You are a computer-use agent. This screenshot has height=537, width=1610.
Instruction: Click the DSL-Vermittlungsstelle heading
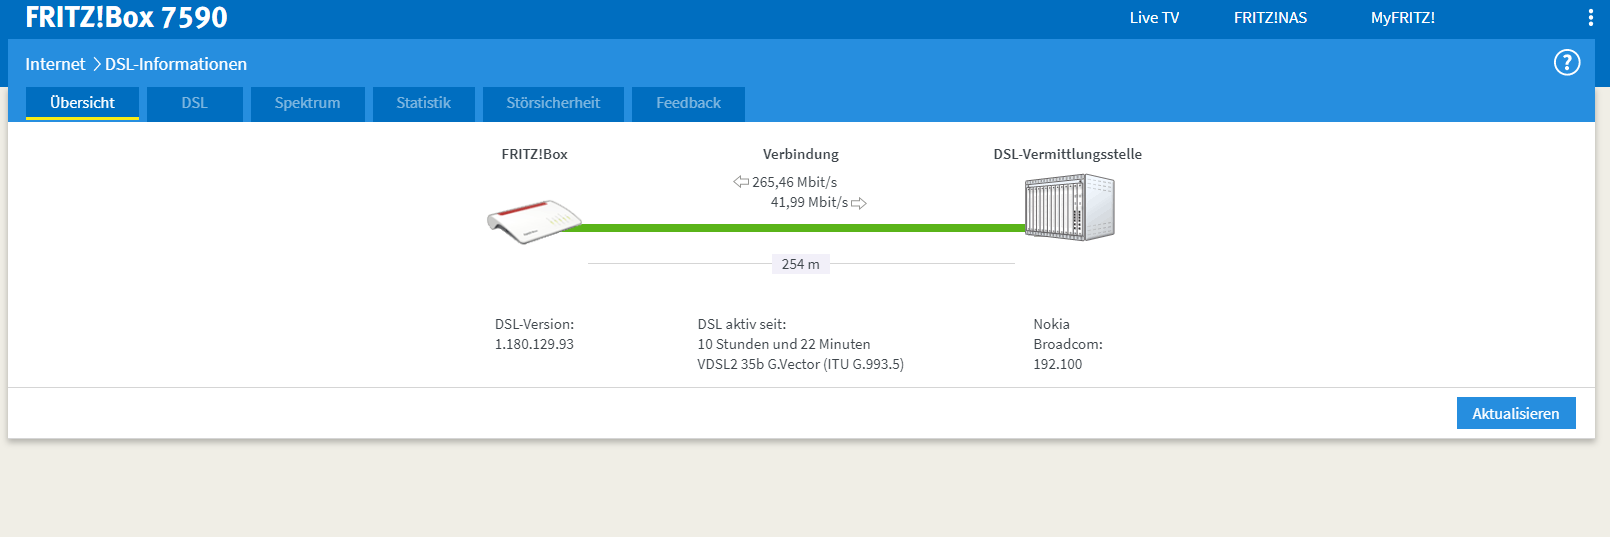(x=1067, y=154)
